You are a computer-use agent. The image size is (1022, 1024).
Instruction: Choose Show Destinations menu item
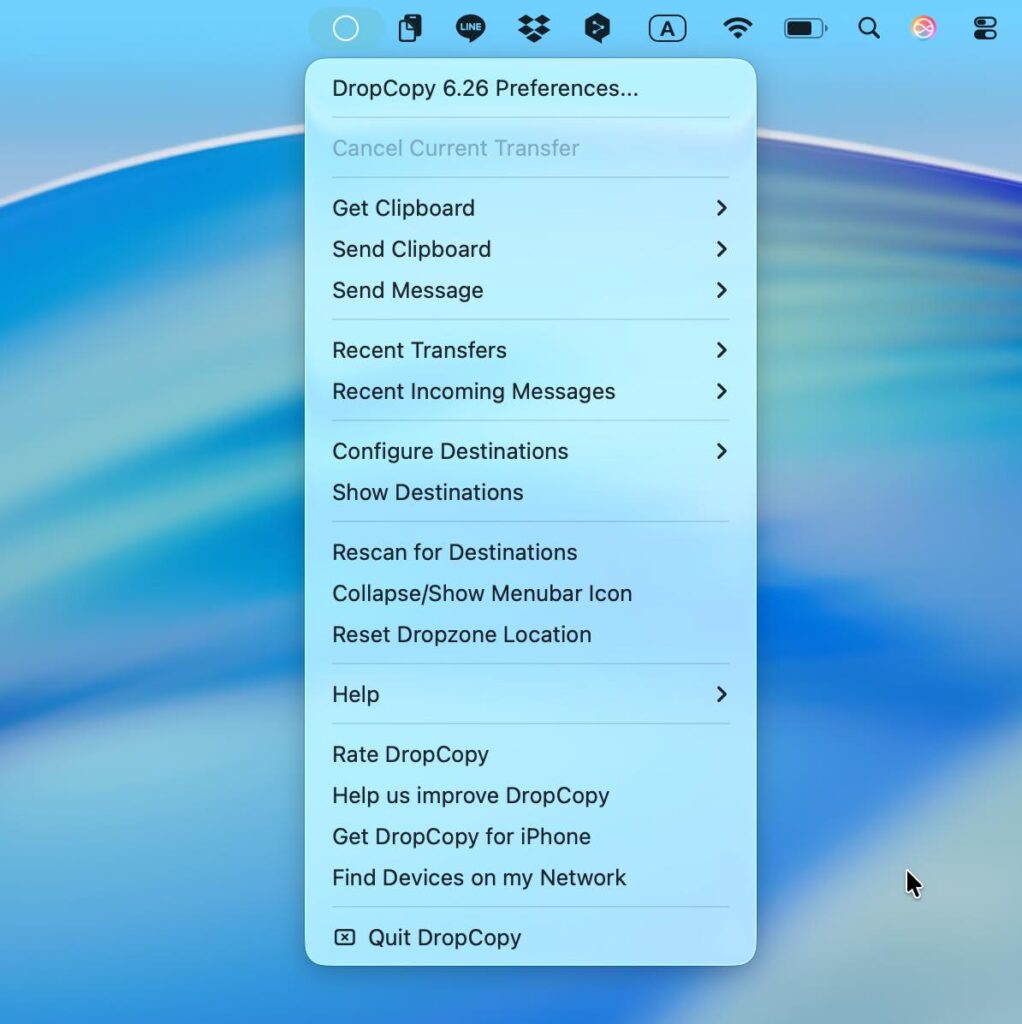click(x=428, y=492)
